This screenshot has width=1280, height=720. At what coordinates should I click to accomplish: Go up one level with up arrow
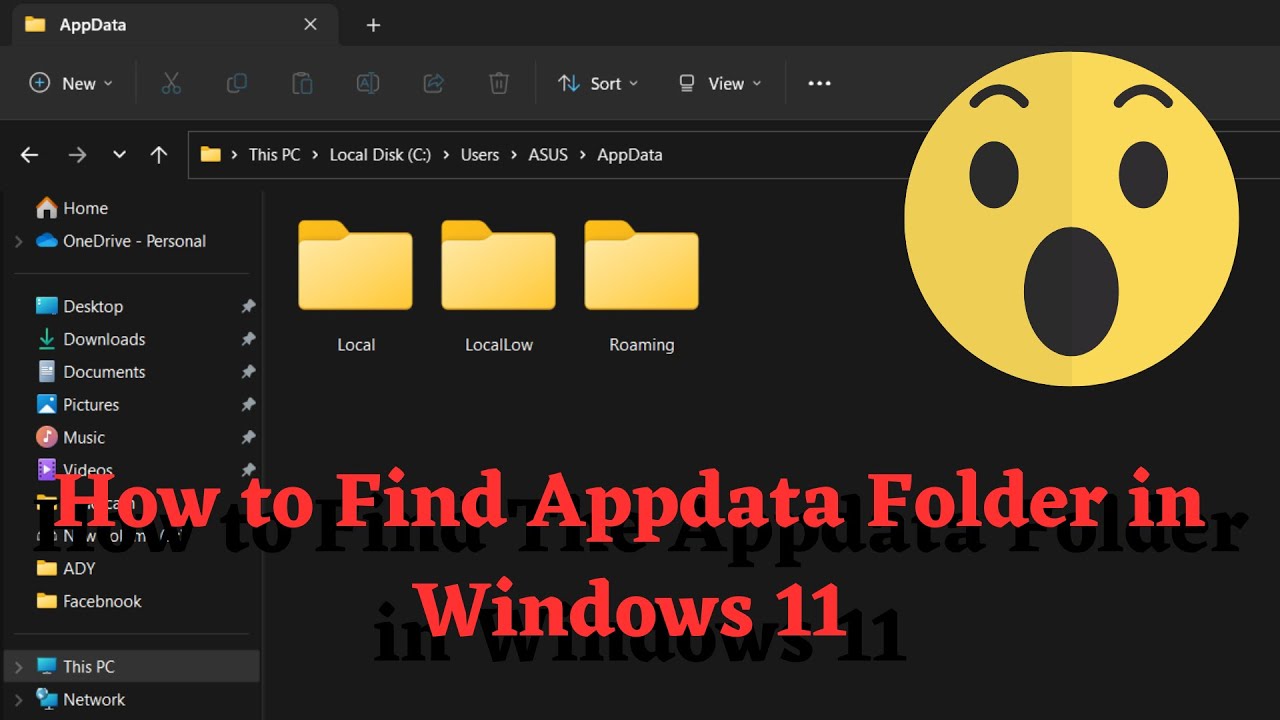[158, 155]
